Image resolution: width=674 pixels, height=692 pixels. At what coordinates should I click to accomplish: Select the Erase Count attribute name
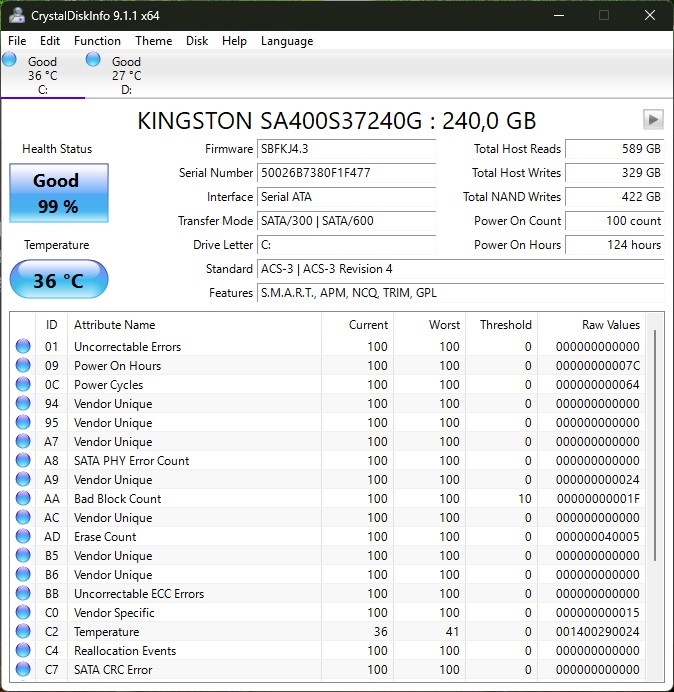(x=105, y=537)
